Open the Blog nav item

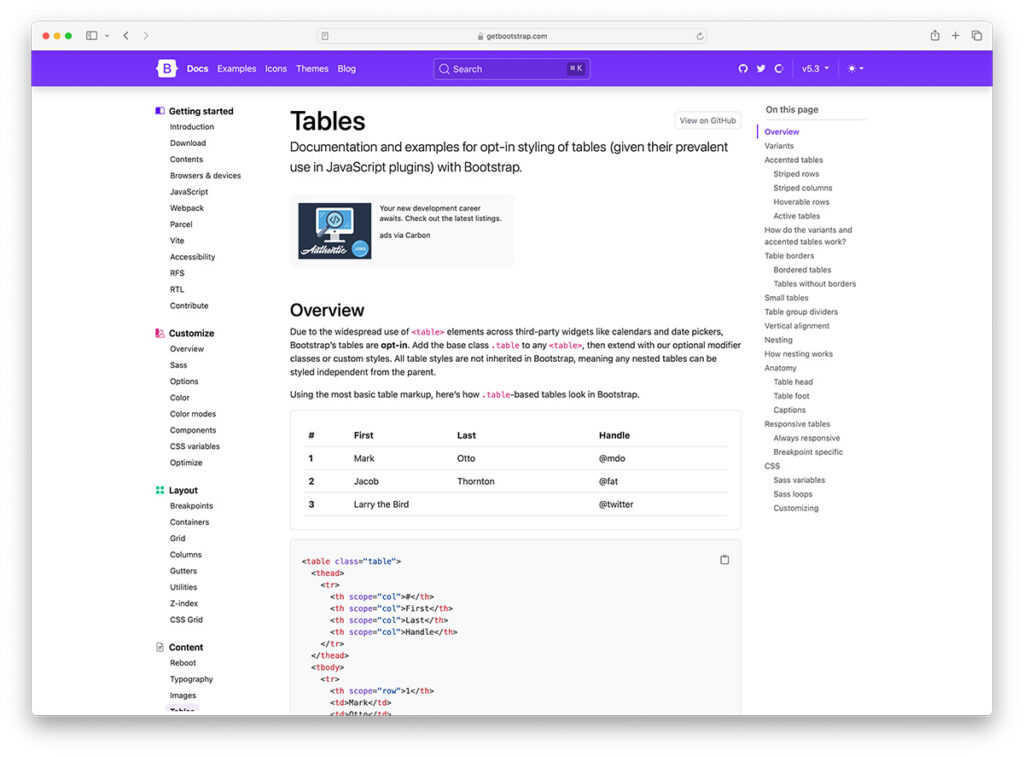[347, 69]
